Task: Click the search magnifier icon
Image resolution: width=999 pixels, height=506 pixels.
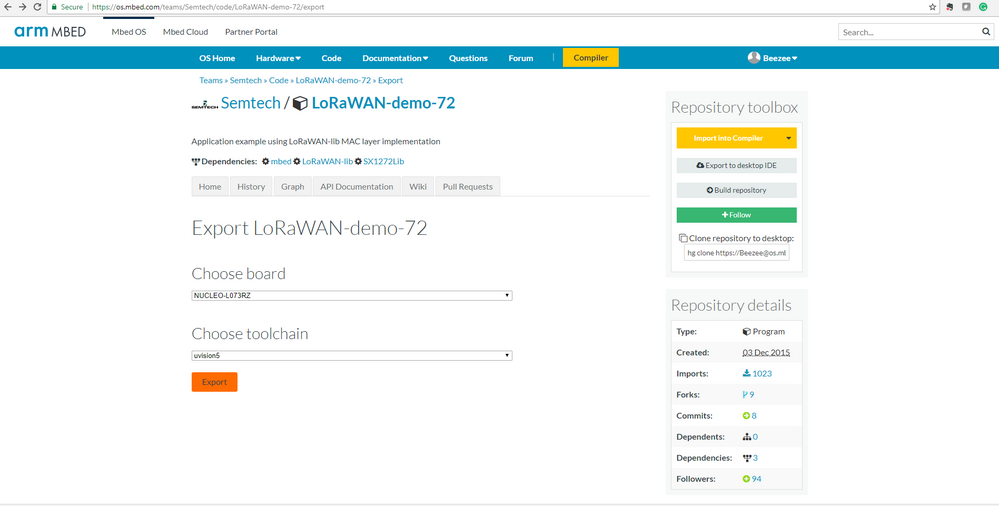Action: pos(986,32)
